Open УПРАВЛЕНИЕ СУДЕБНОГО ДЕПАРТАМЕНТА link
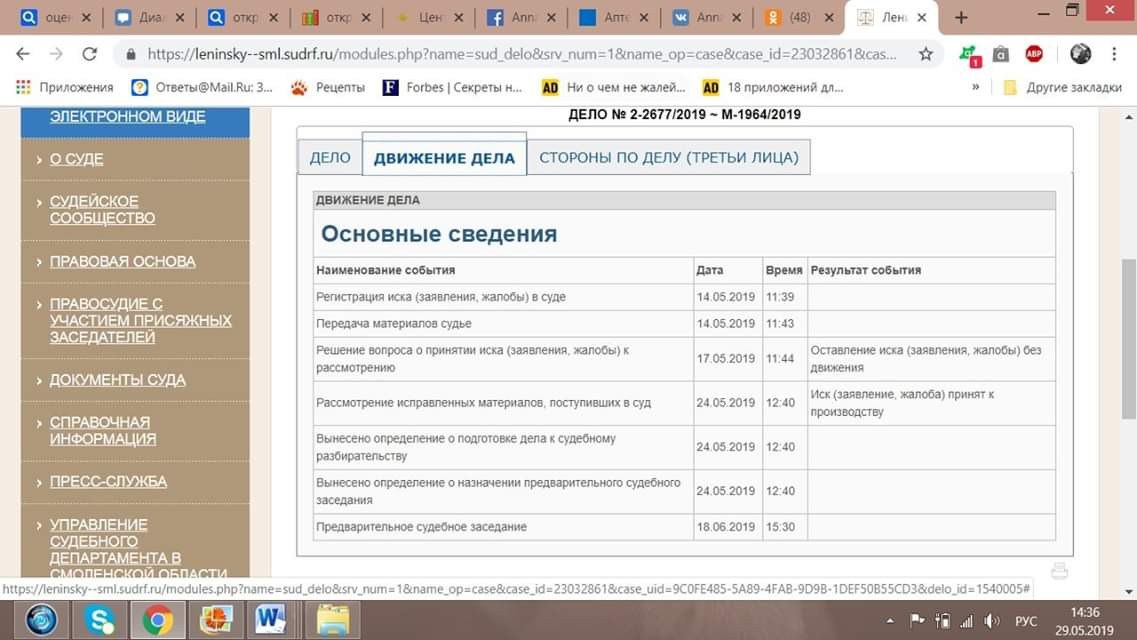 [138, 549]
